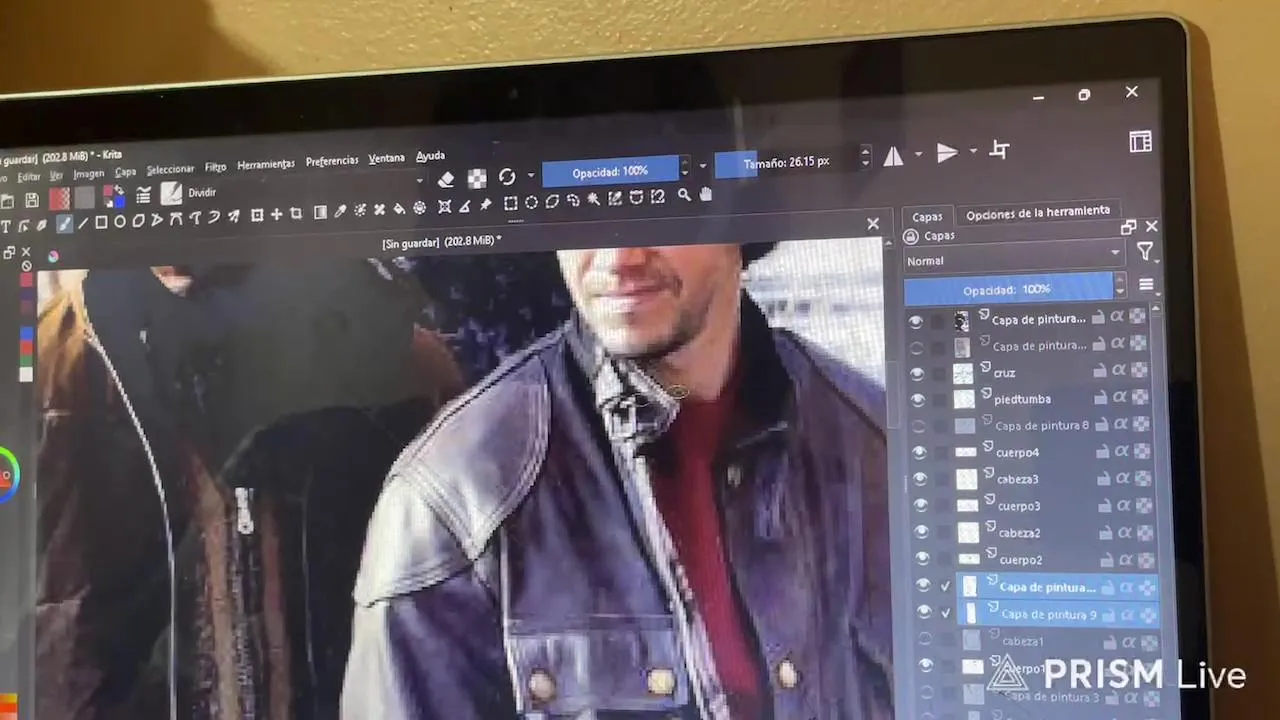
Task: Open the dropdown arrow after opacity slider
Action: [703, 166]
